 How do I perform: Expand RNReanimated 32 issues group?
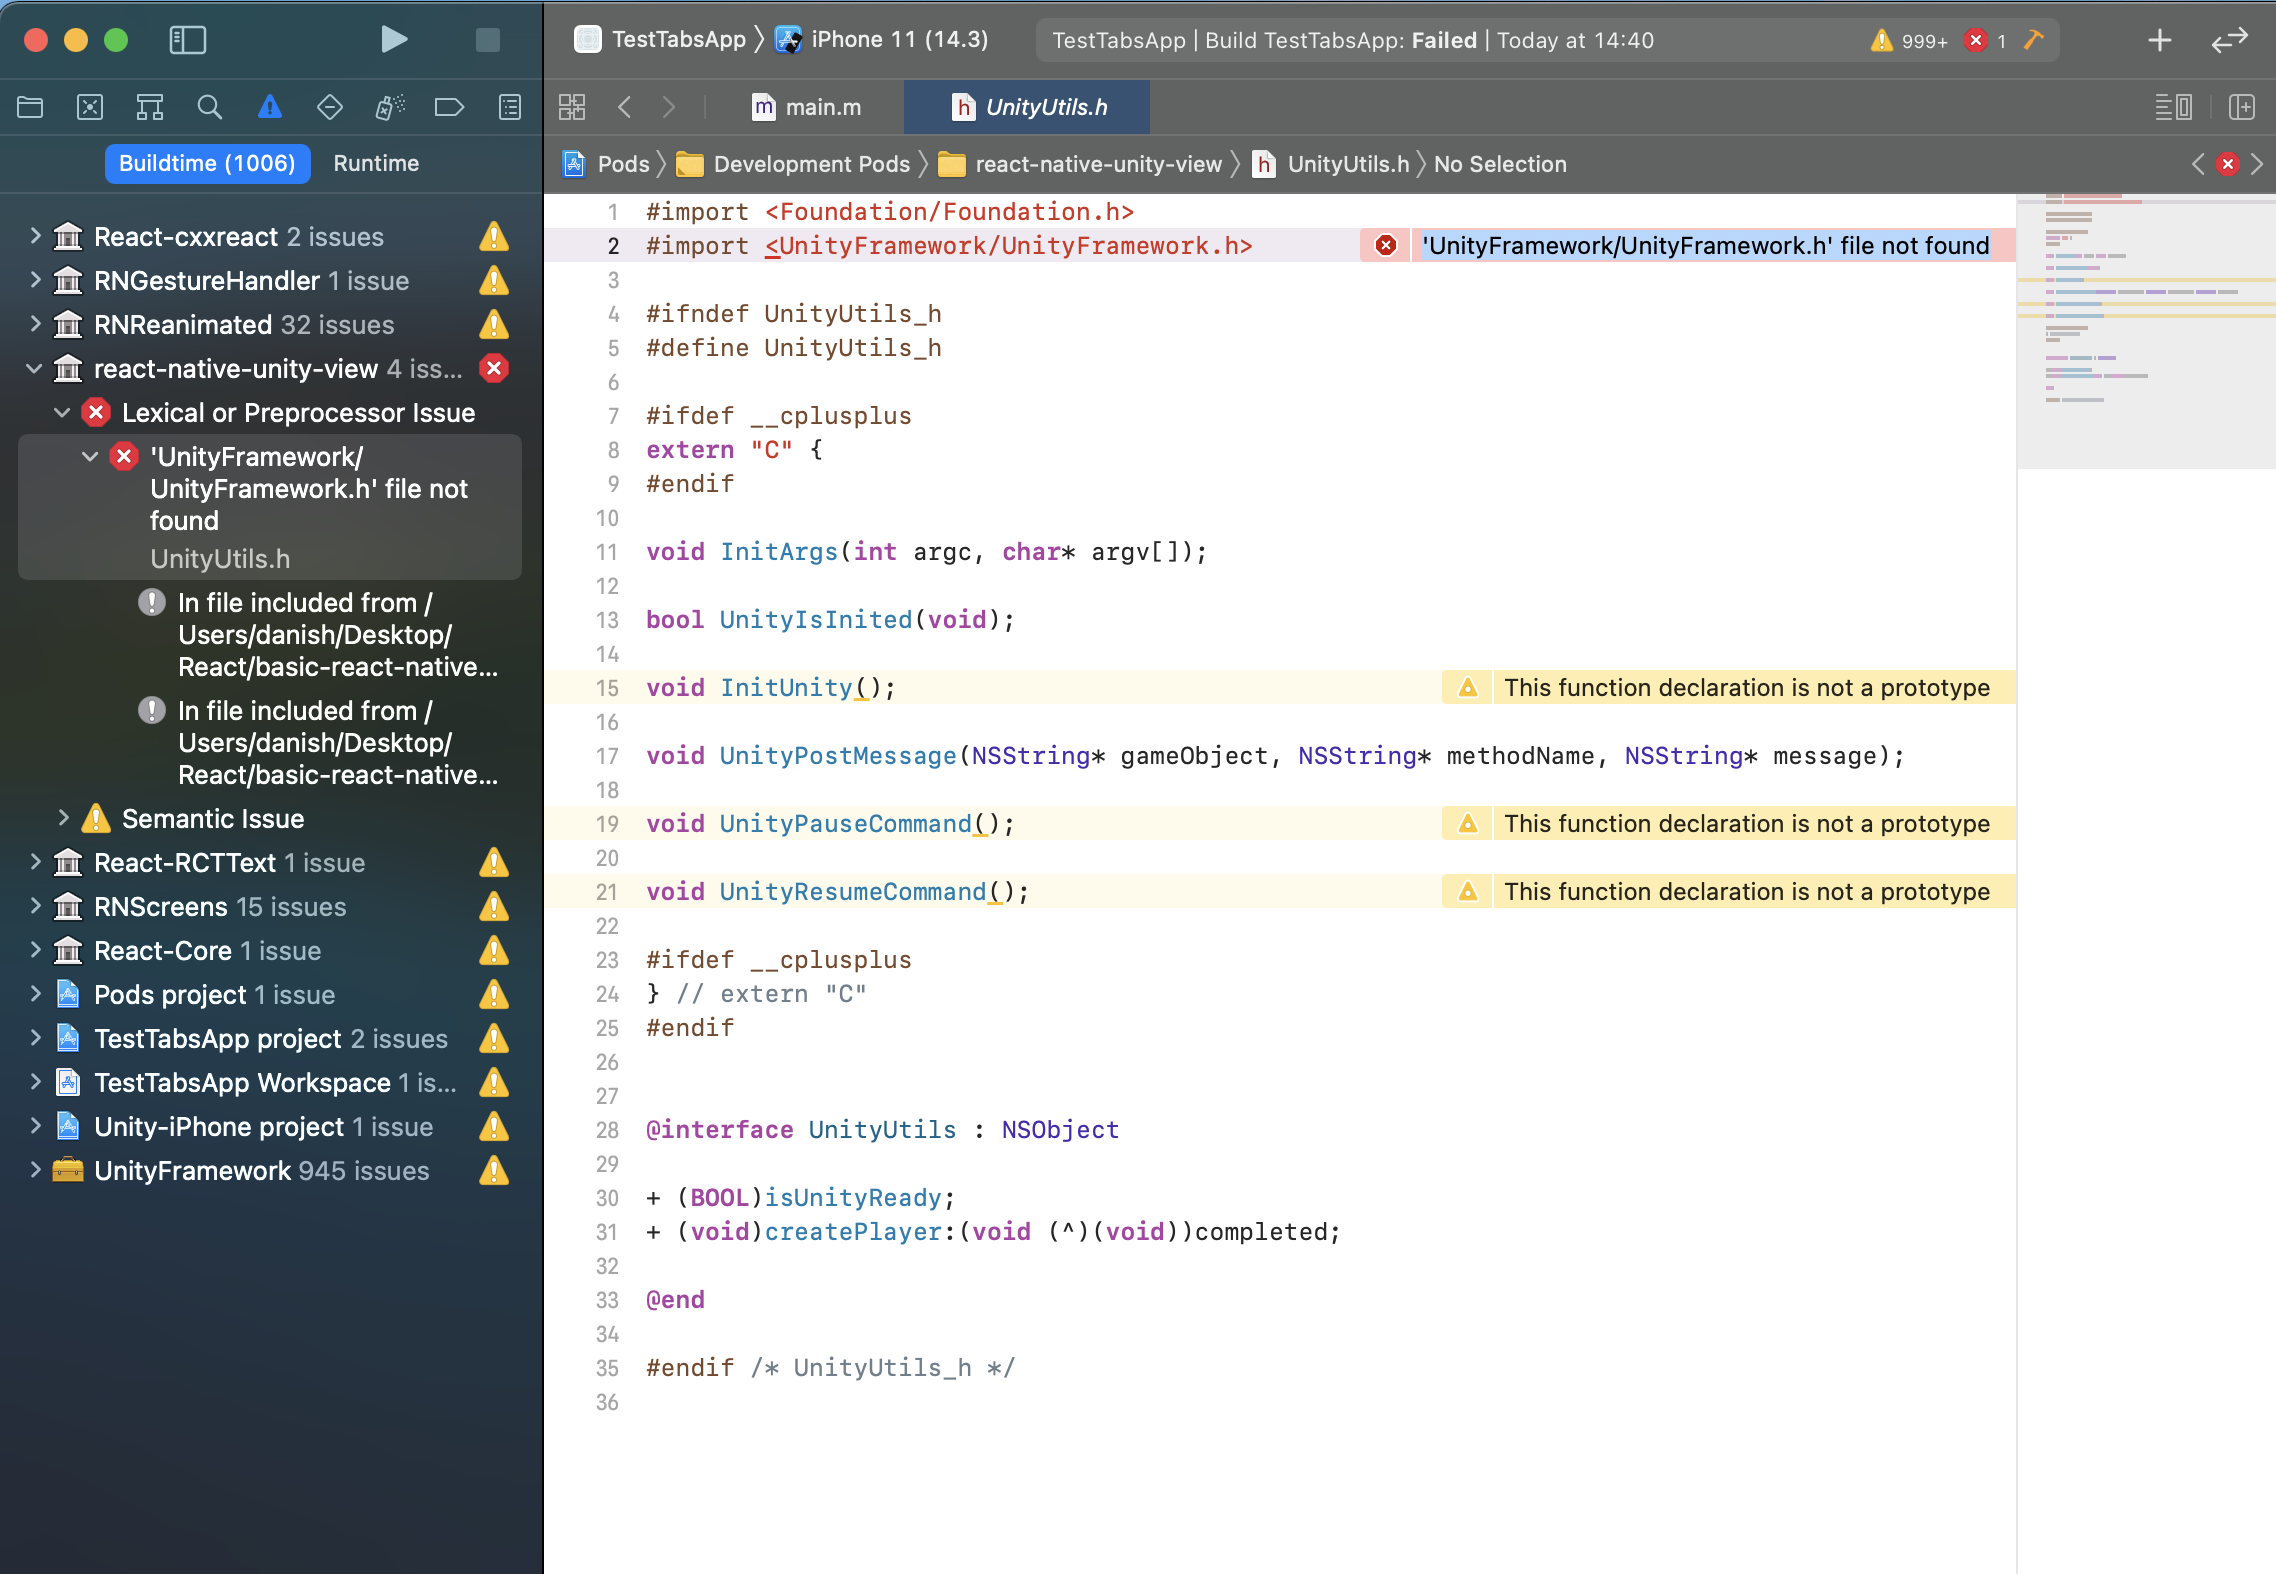[35, 324]
